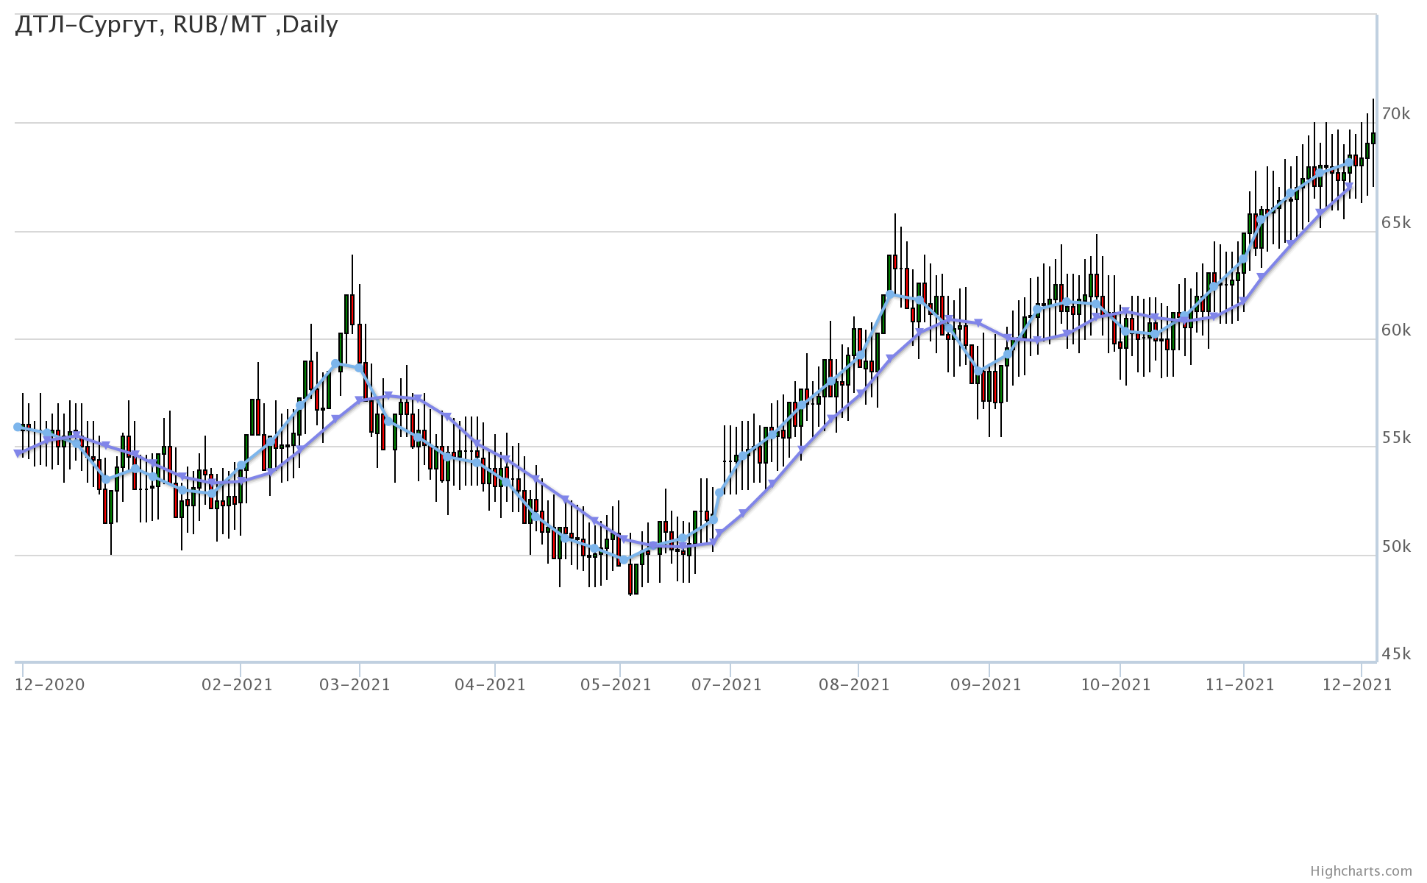This screenshot has height=883, width=1427.
Task: Click the first light-blue circle marker at line start
Action: (x=18, y=427)
